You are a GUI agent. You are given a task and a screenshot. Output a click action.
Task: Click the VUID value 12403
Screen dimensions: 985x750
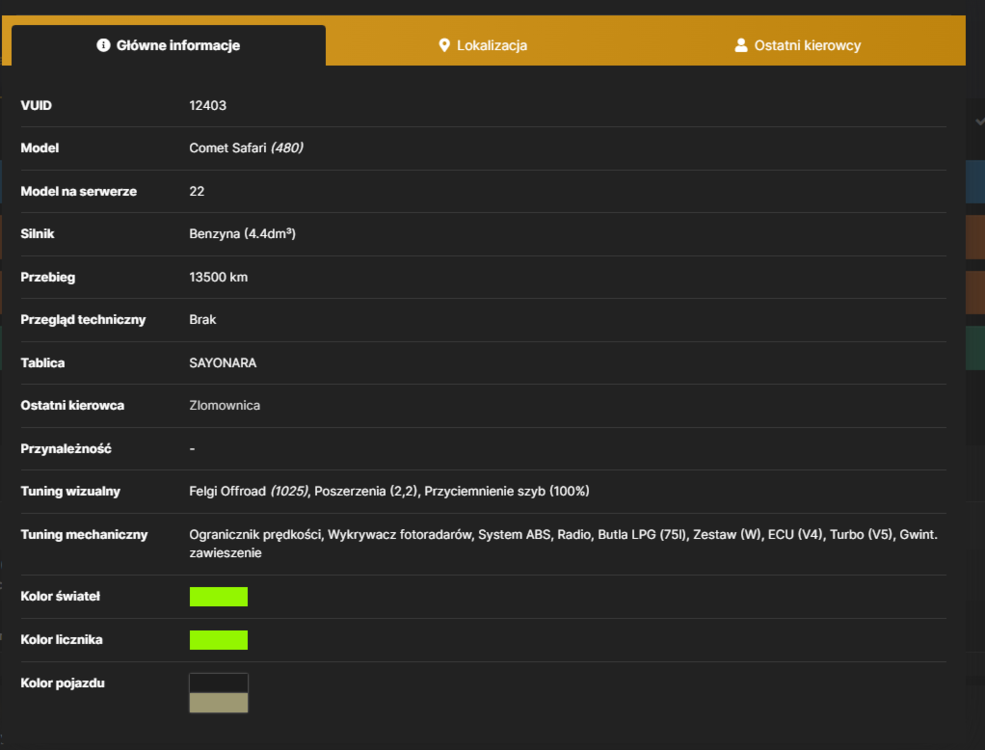click(x=208, y=105)
